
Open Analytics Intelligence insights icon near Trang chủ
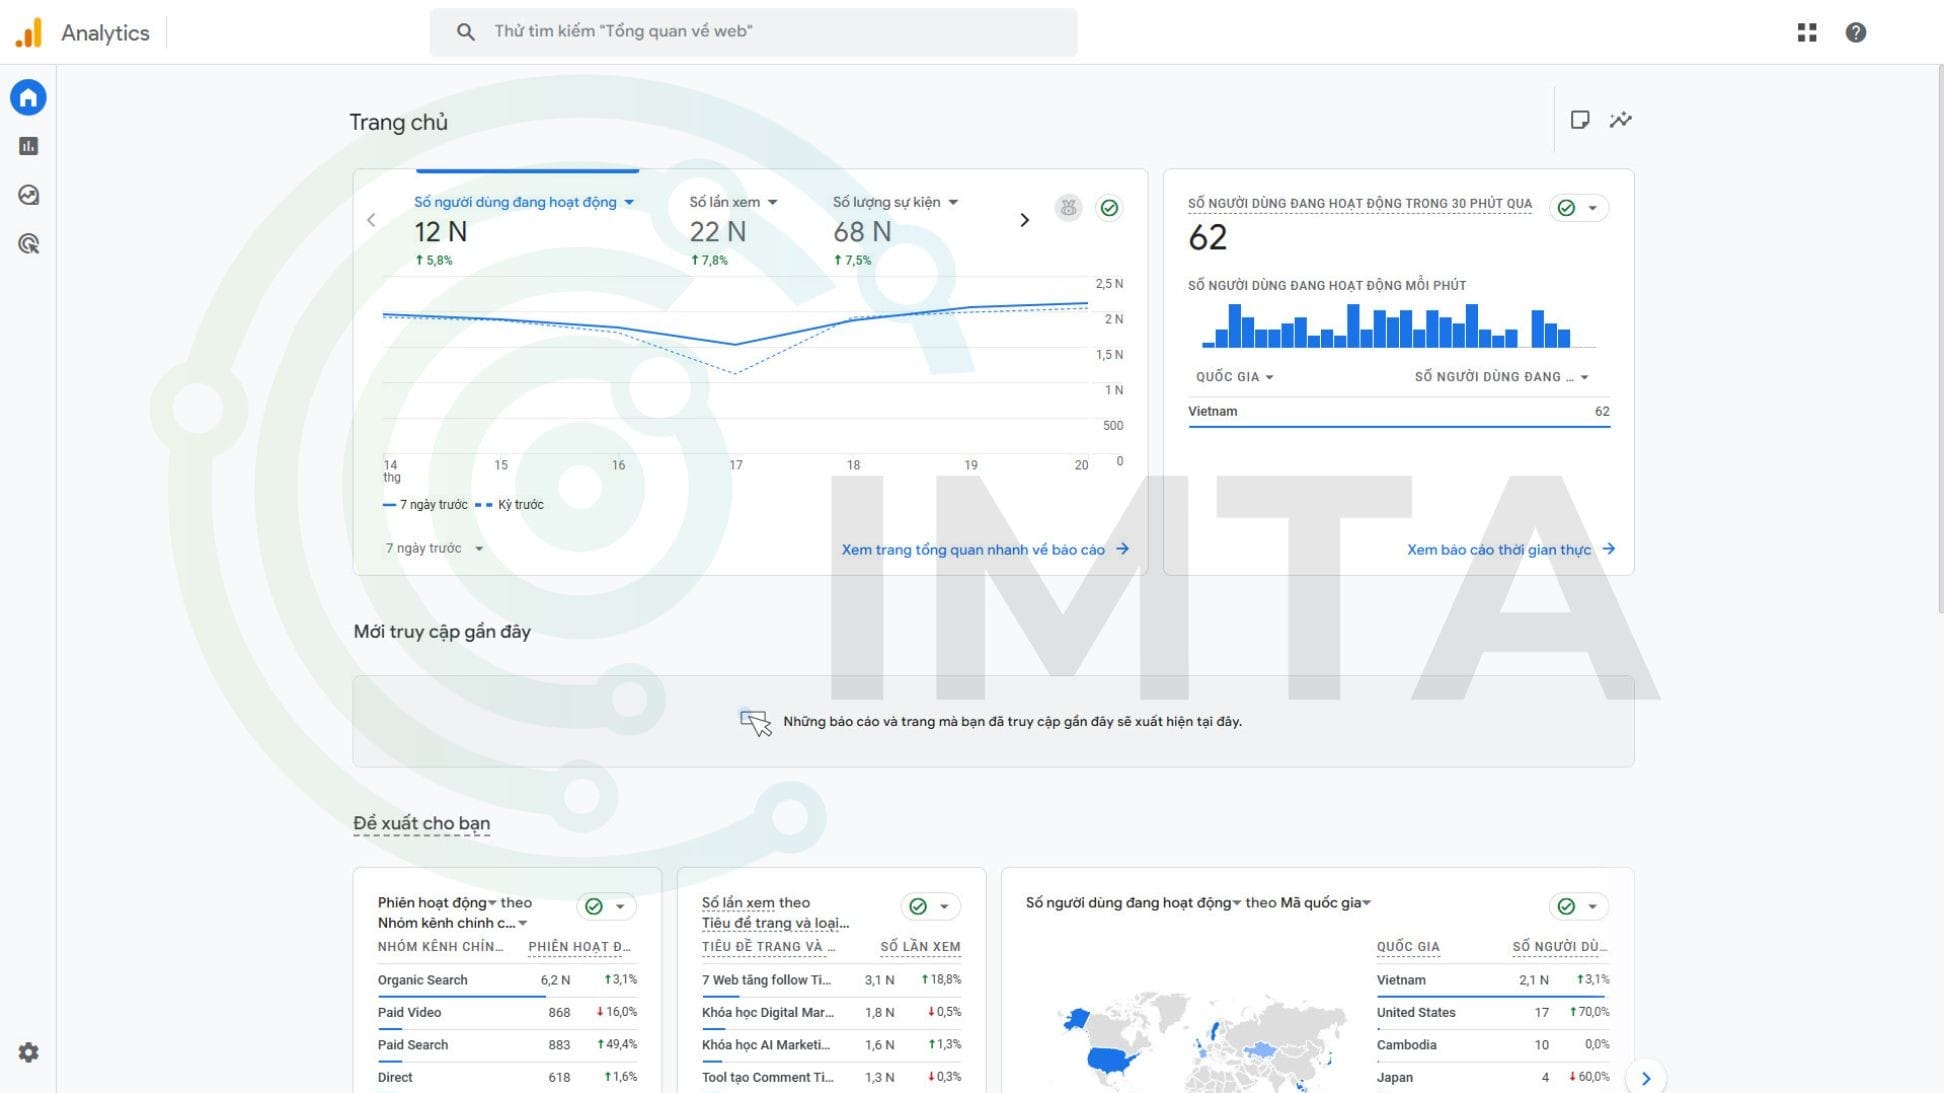tap(1620, 119)
